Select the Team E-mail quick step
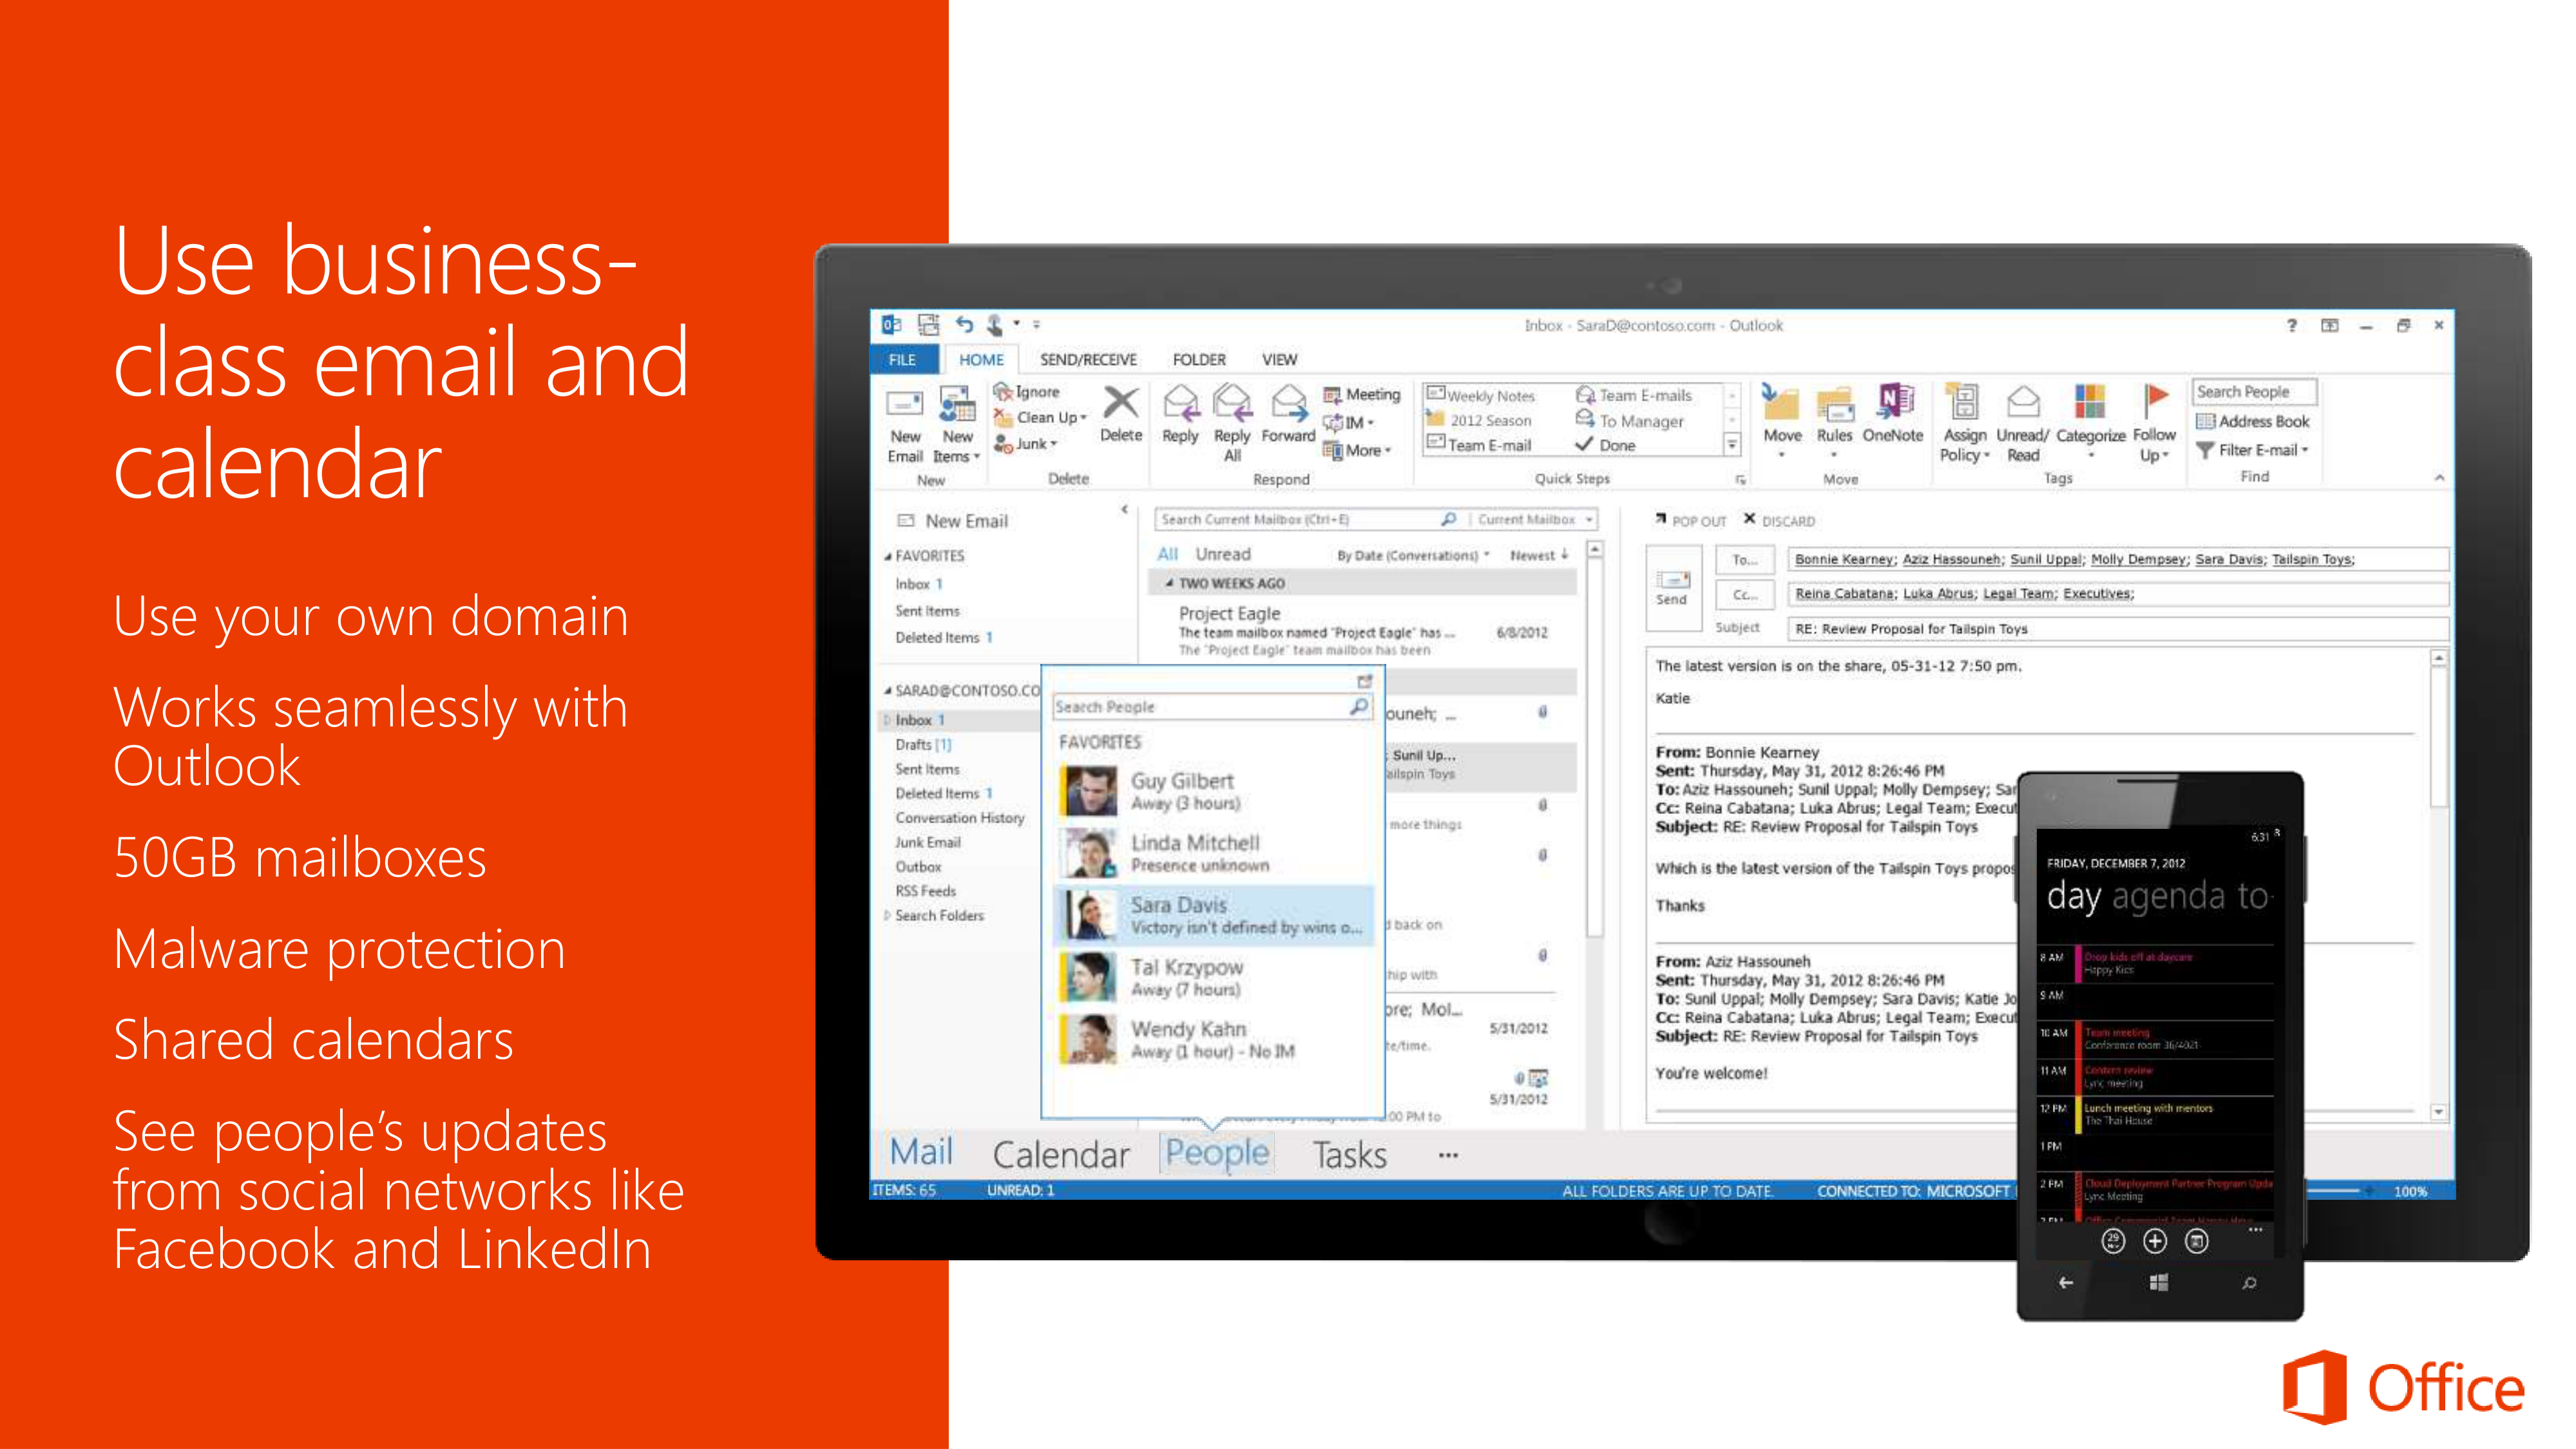The image size is (2576, 1449). 1480,446
